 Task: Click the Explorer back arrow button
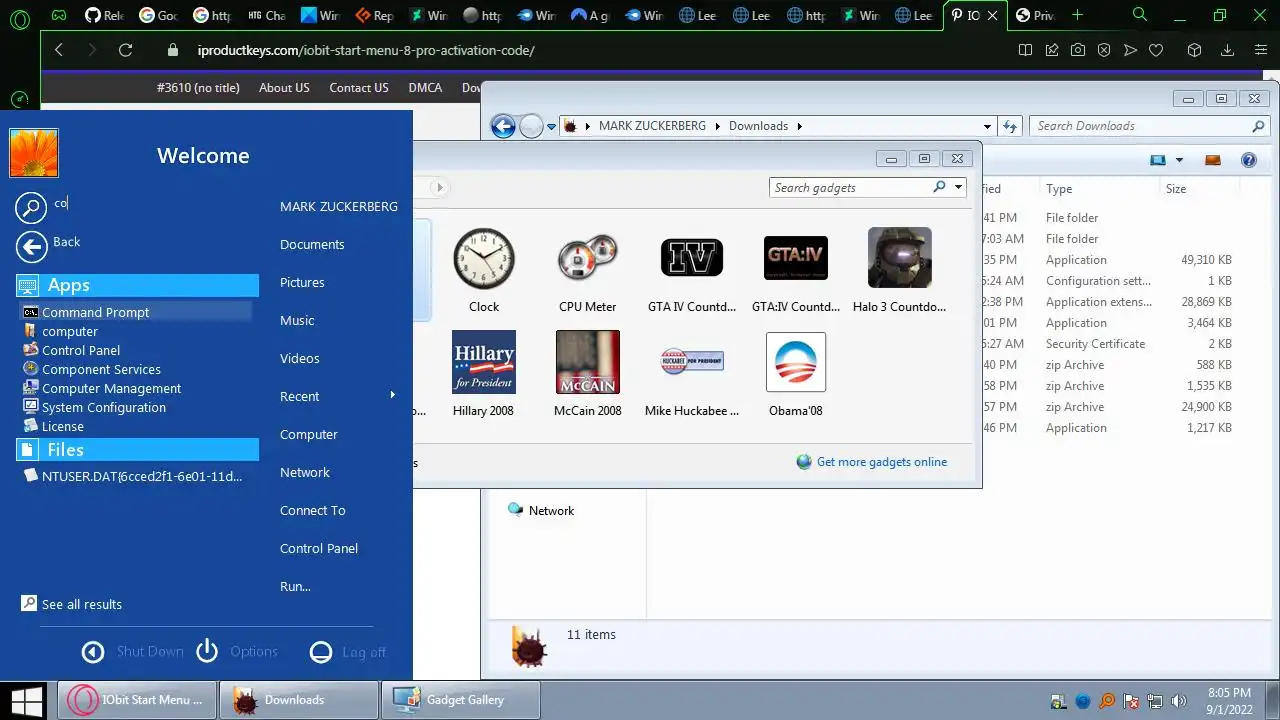point(503,126)
